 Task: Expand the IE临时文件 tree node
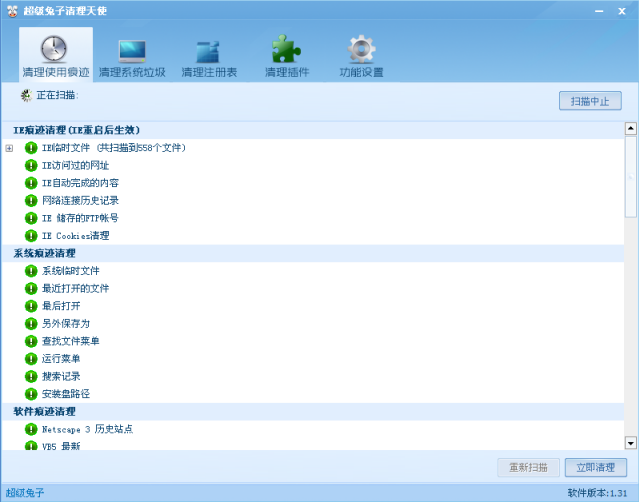pos(10,148)
